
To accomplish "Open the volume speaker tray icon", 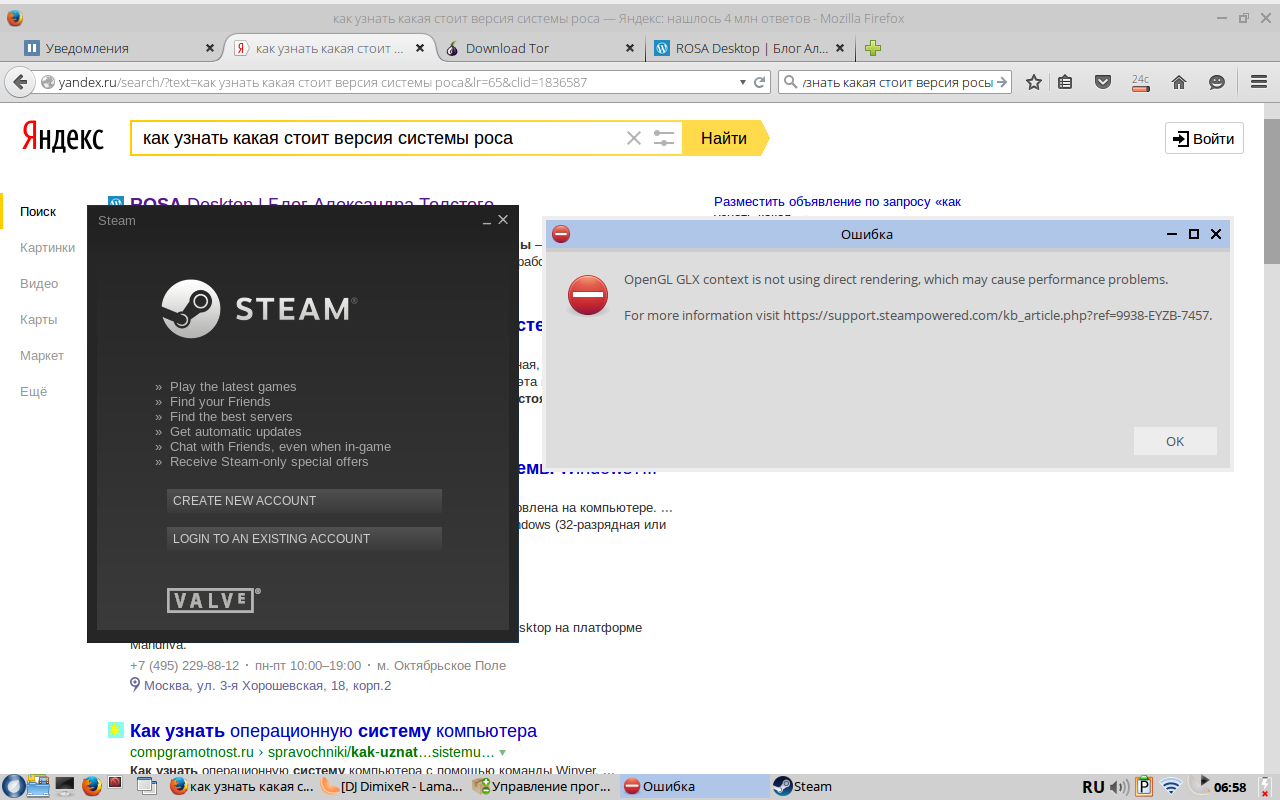I will click(1119, 787).
